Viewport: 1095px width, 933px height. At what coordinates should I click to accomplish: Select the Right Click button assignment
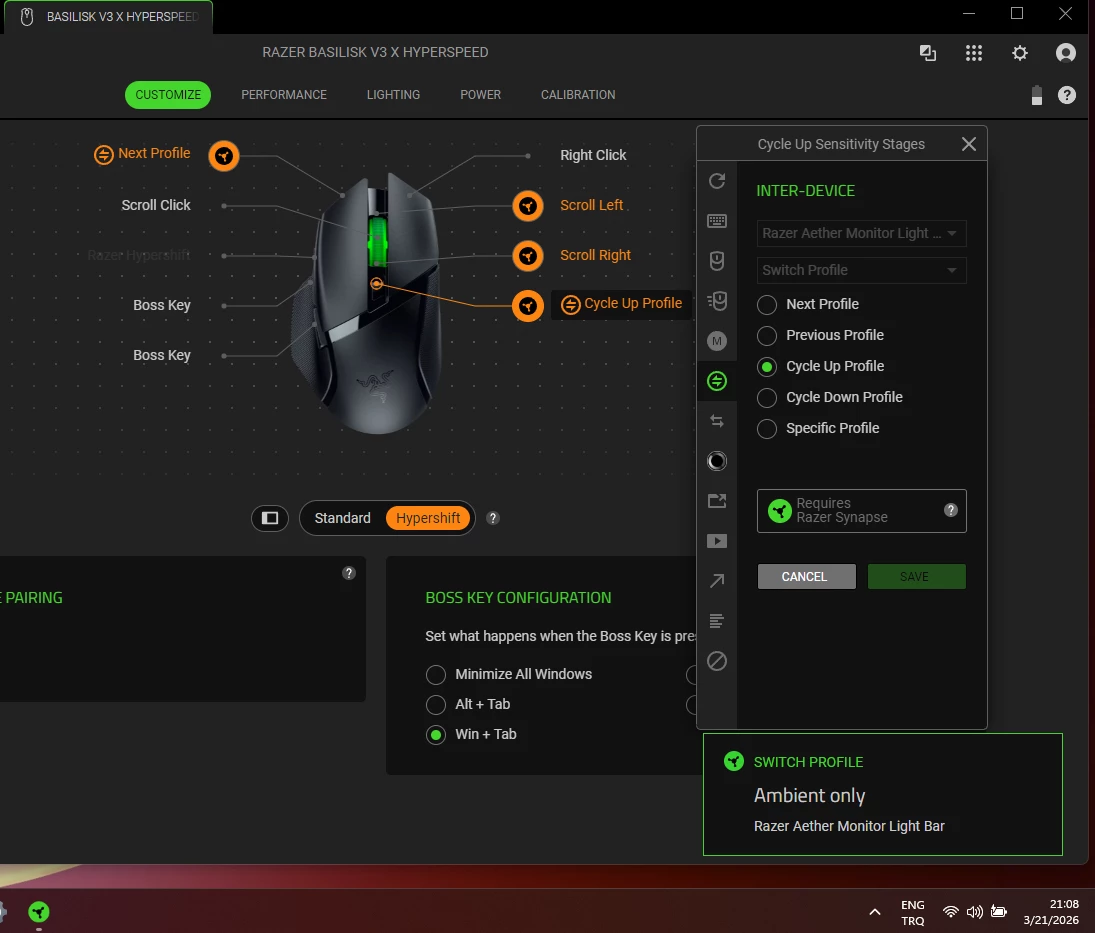pyautogui.click(x=593, y=156)
